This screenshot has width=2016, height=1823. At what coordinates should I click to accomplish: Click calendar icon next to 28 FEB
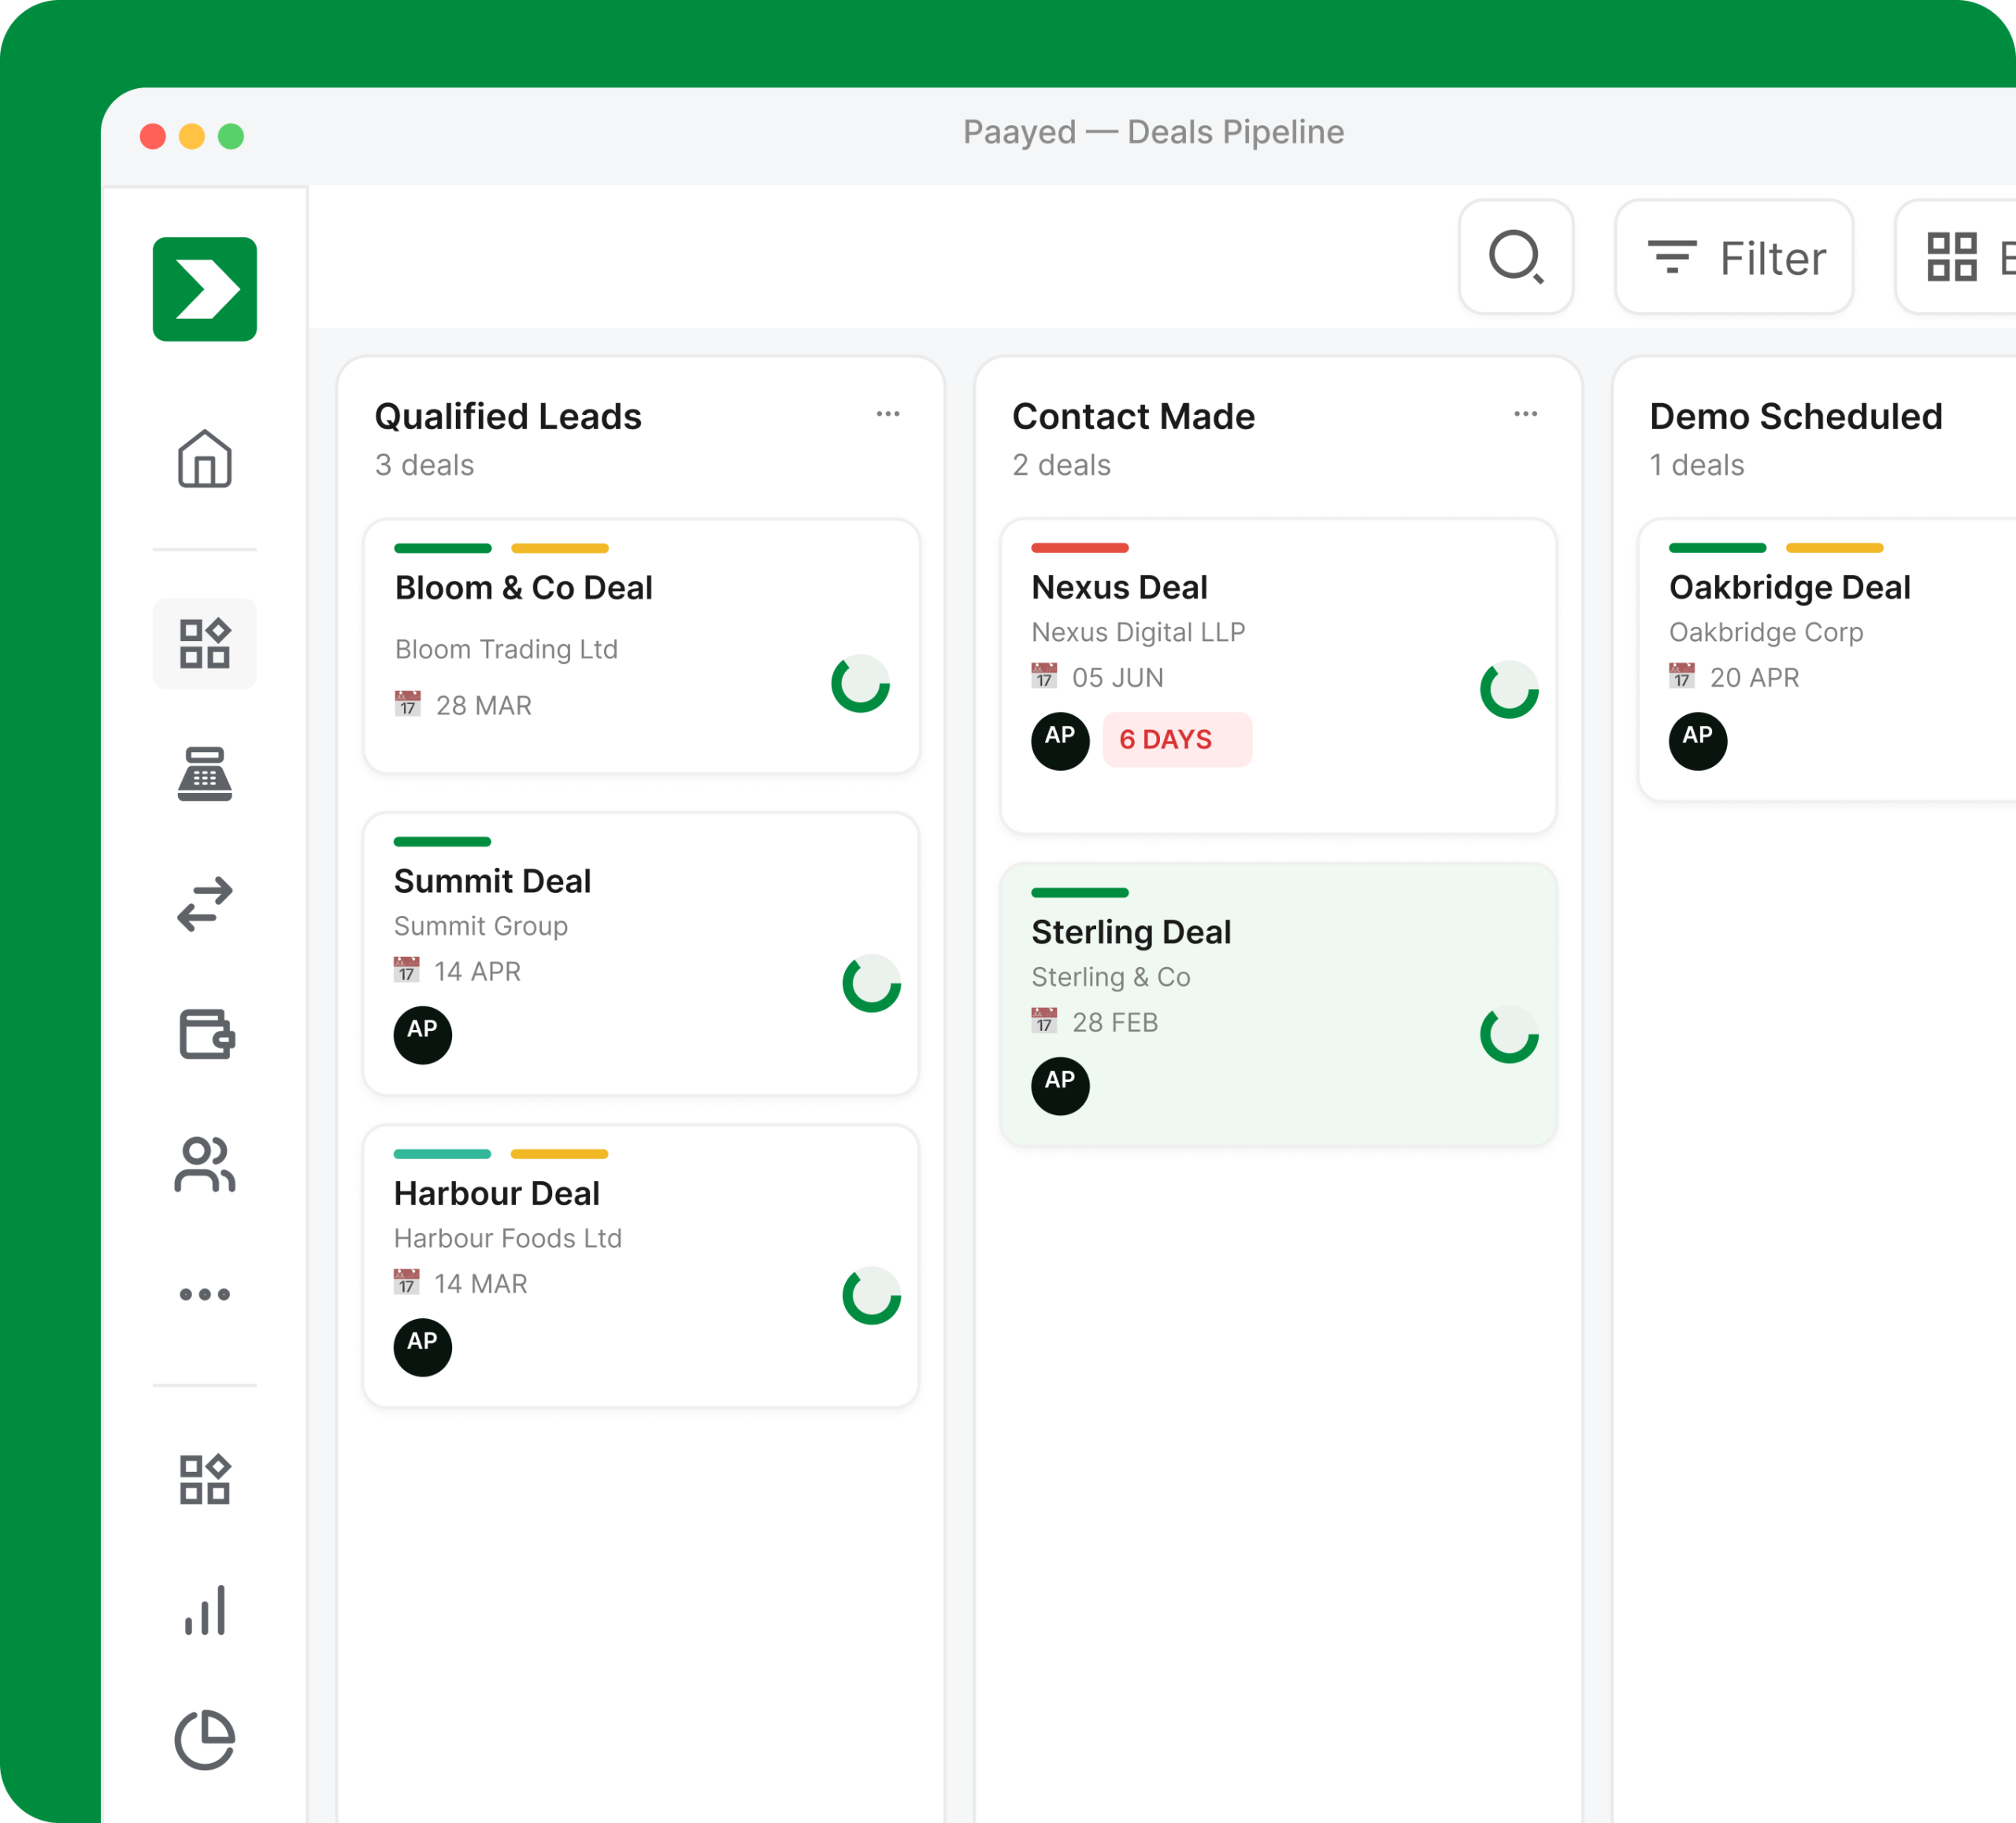coord(1044,1021)
